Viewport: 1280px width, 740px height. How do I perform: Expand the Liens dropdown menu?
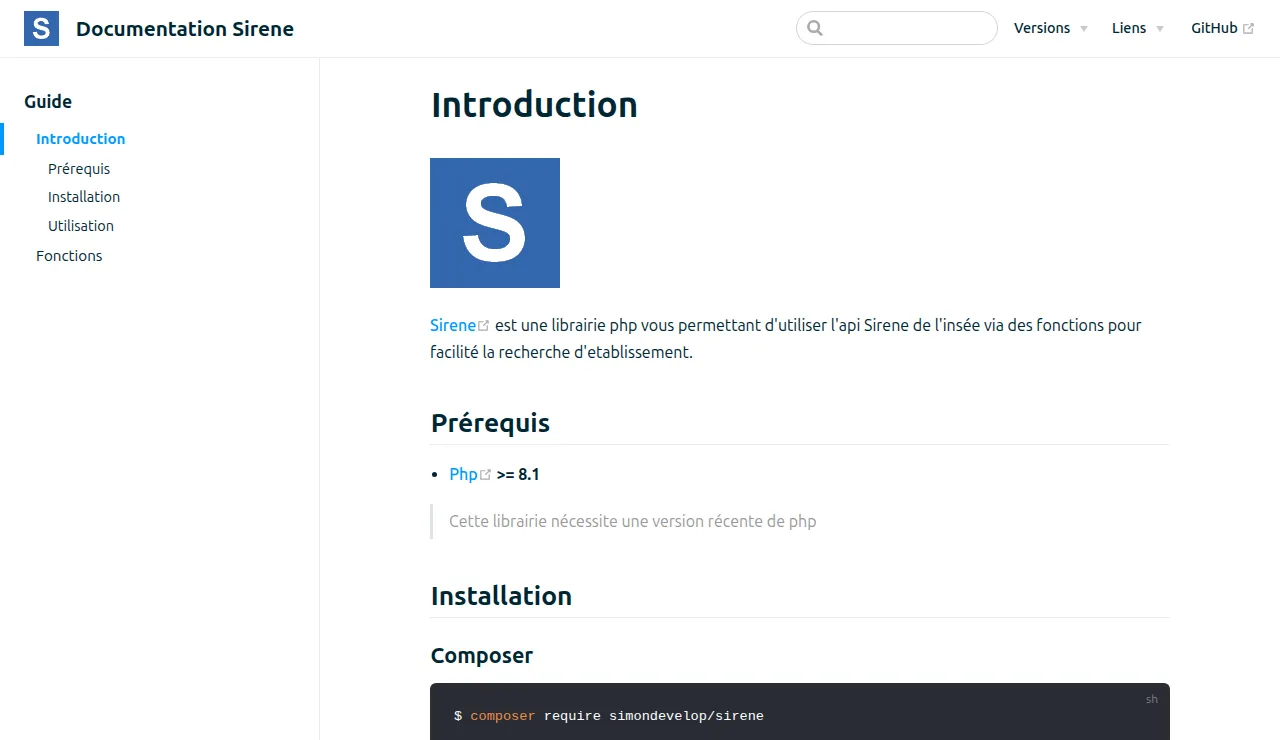click(1138, 28)
